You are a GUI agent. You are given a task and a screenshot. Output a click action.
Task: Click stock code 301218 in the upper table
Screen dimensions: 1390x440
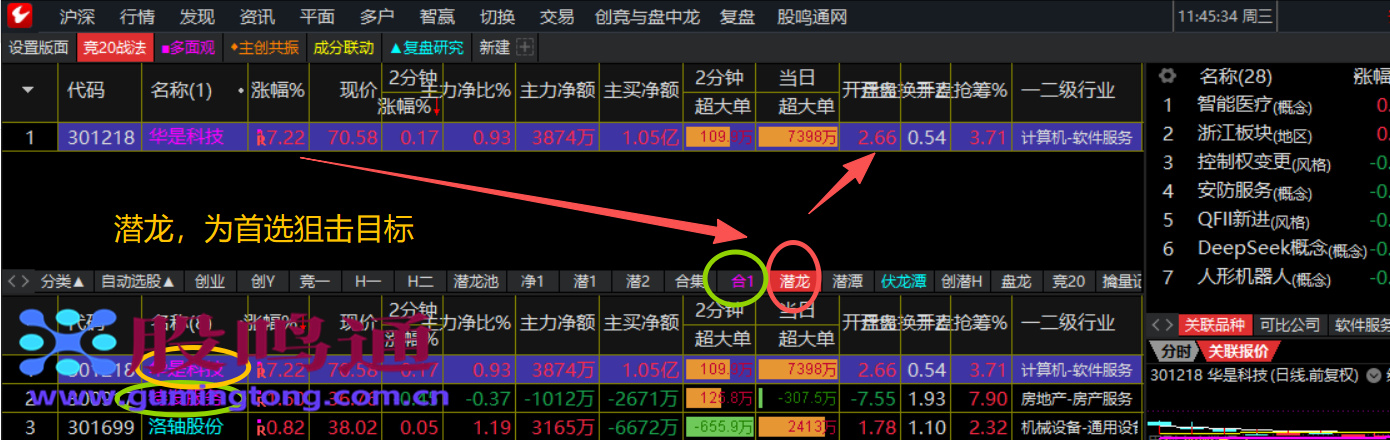click(101, 137)
